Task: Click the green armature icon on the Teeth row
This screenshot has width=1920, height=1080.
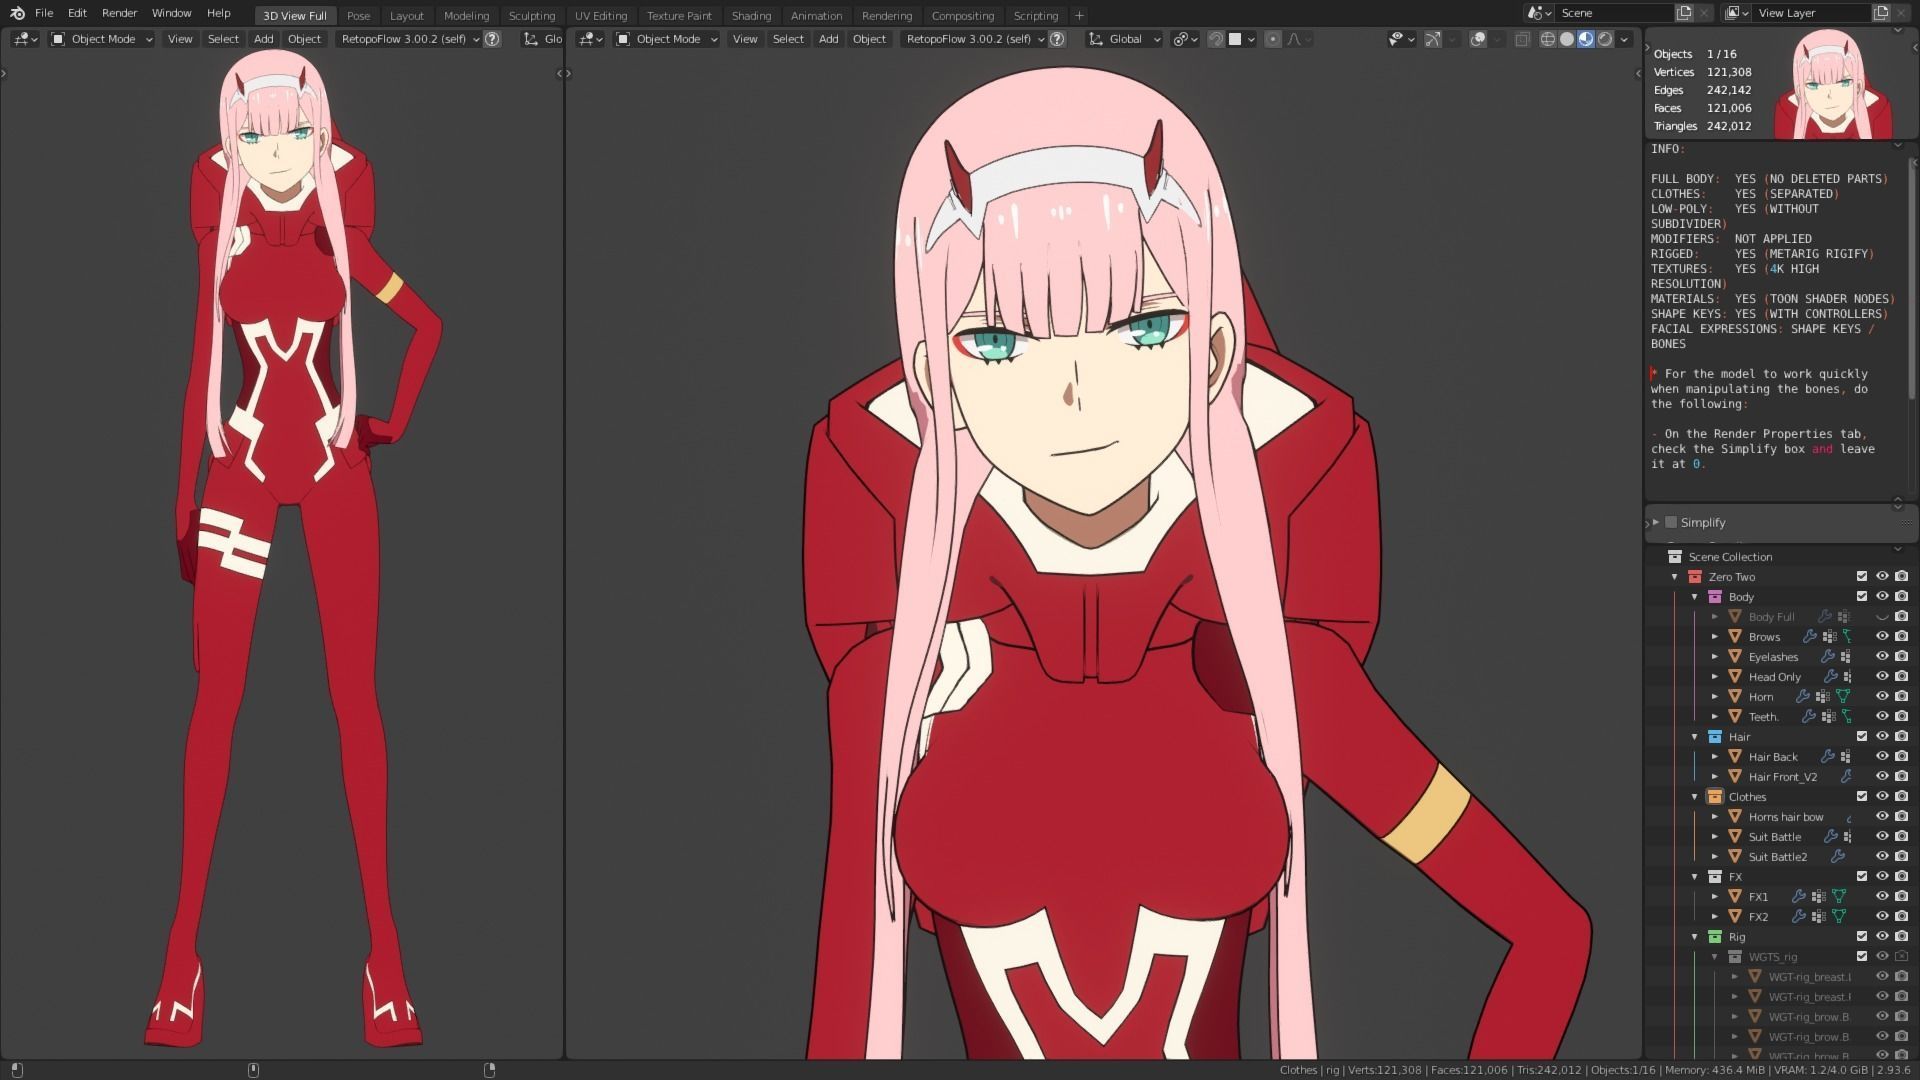Action: coord(1847,716)
